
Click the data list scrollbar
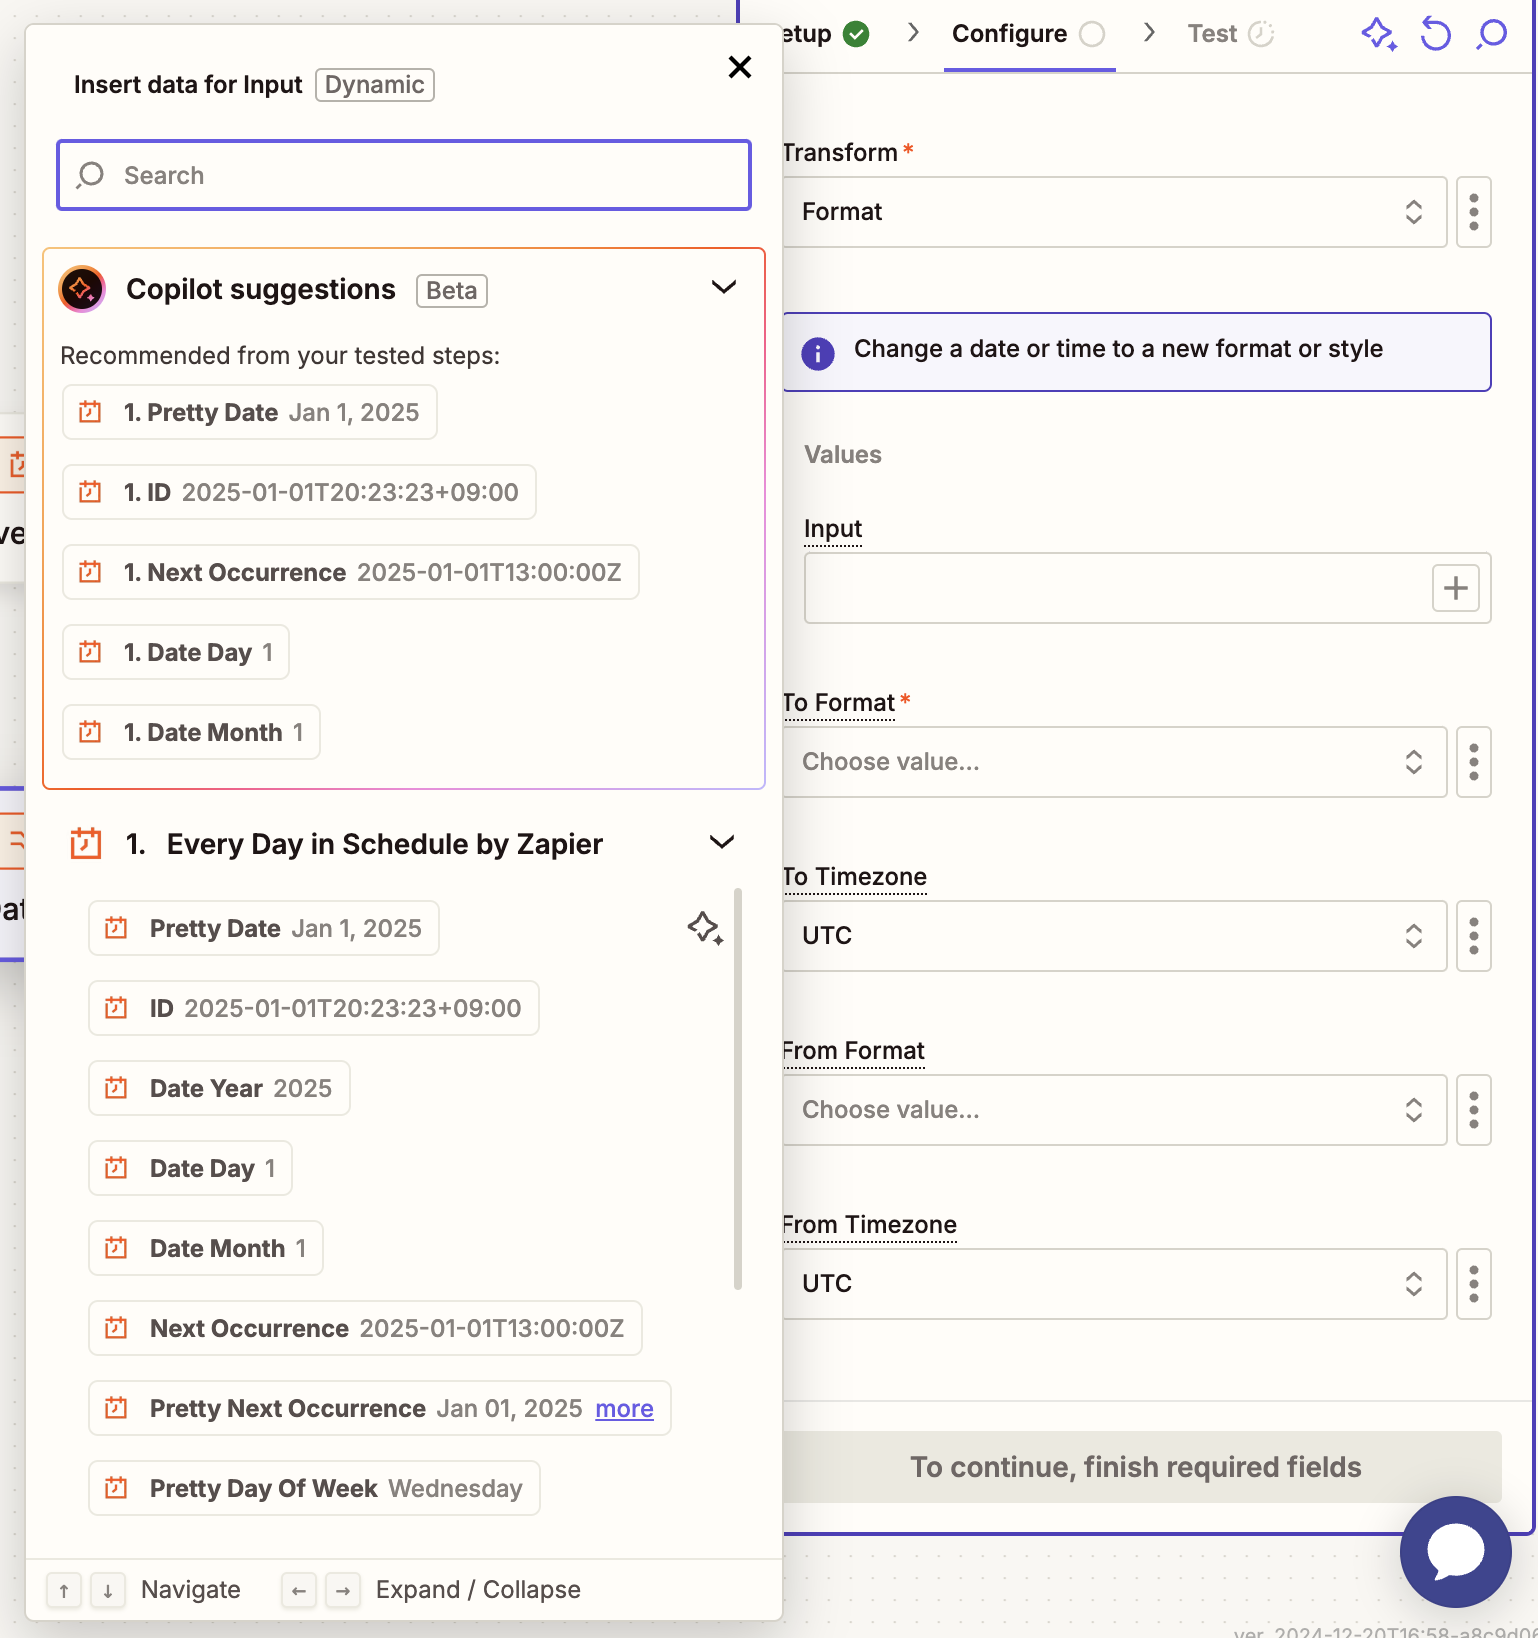coord(738,1088)
